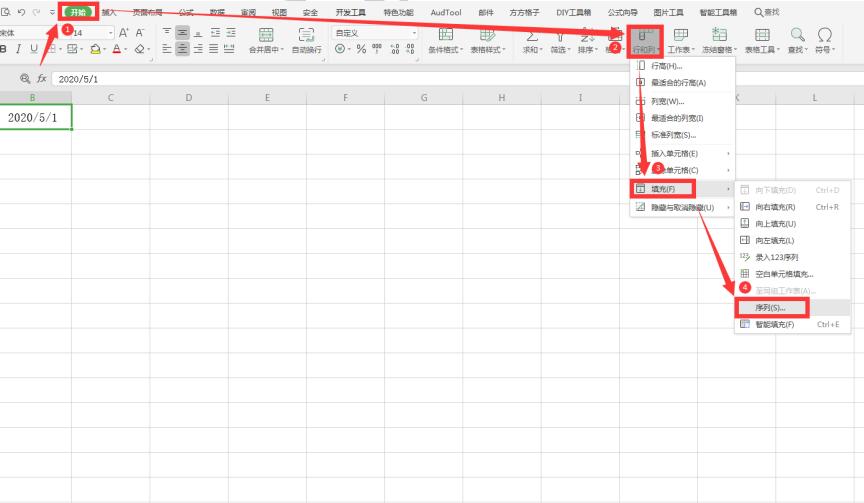This screenshot has width=864, height=503.
Task: Click the decrease decimal places icon
Action: click(x=410, y=49)
